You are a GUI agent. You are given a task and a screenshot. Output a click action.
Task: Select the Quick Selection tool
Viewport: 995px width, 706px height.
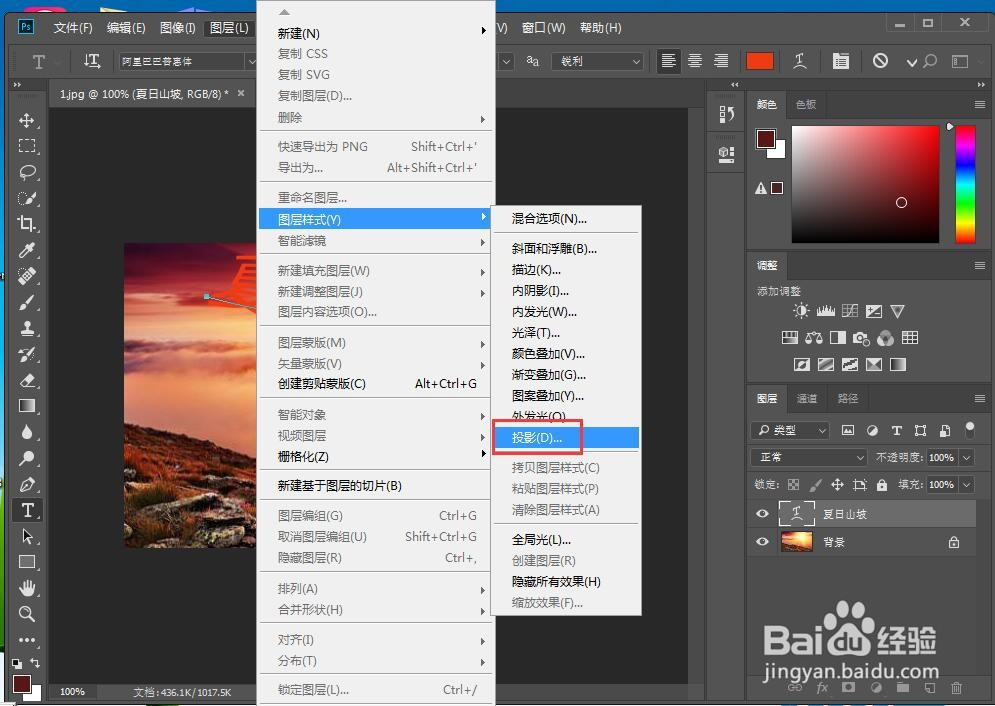27,198
